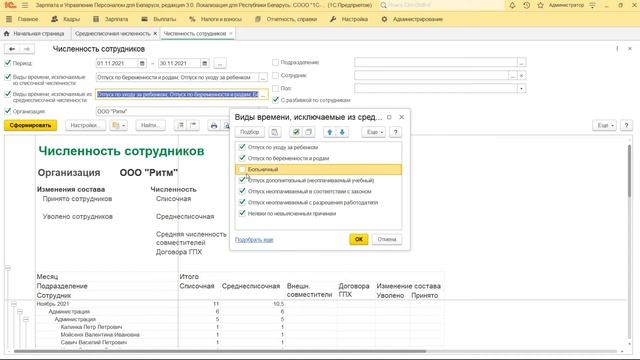Click expand all groups toolbar icon

(x=181, y=125)
